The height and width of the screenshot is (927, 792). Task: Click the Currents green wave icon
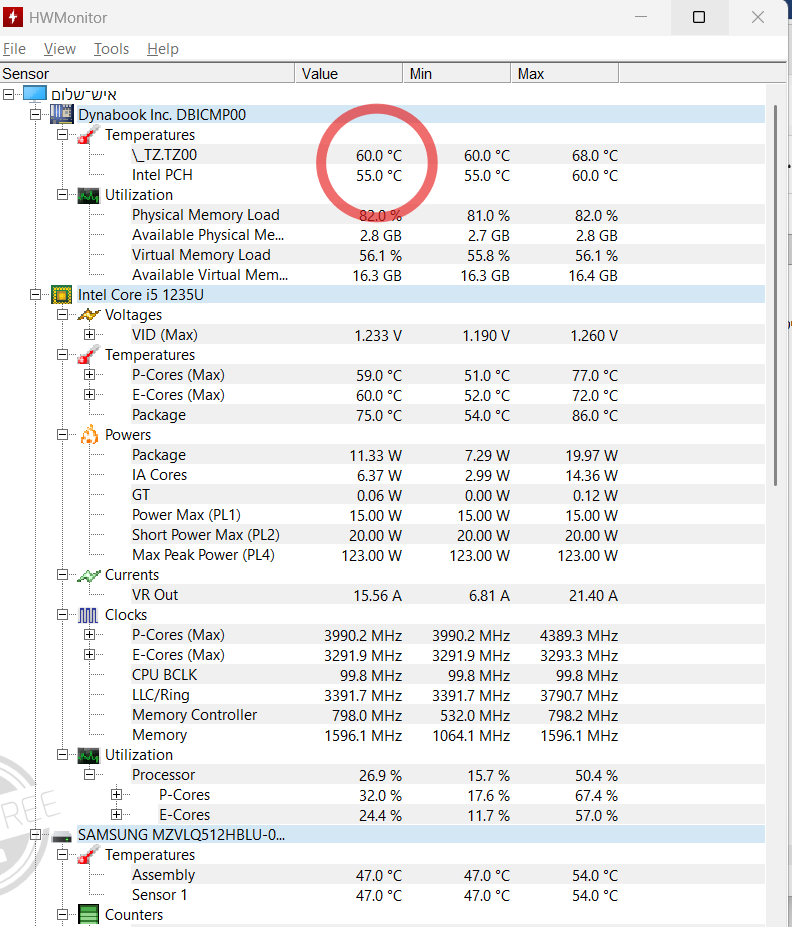tap(90, 575)
